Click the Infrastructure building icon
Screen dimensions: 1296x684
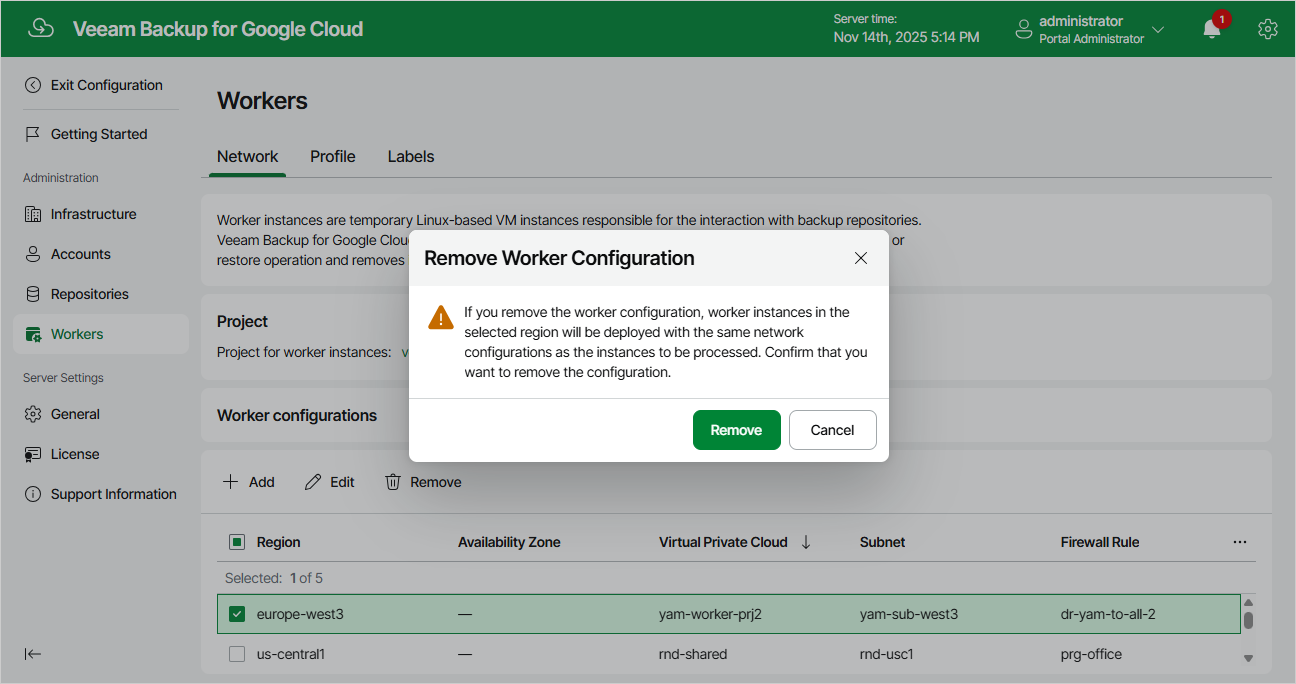pos(33,214)
